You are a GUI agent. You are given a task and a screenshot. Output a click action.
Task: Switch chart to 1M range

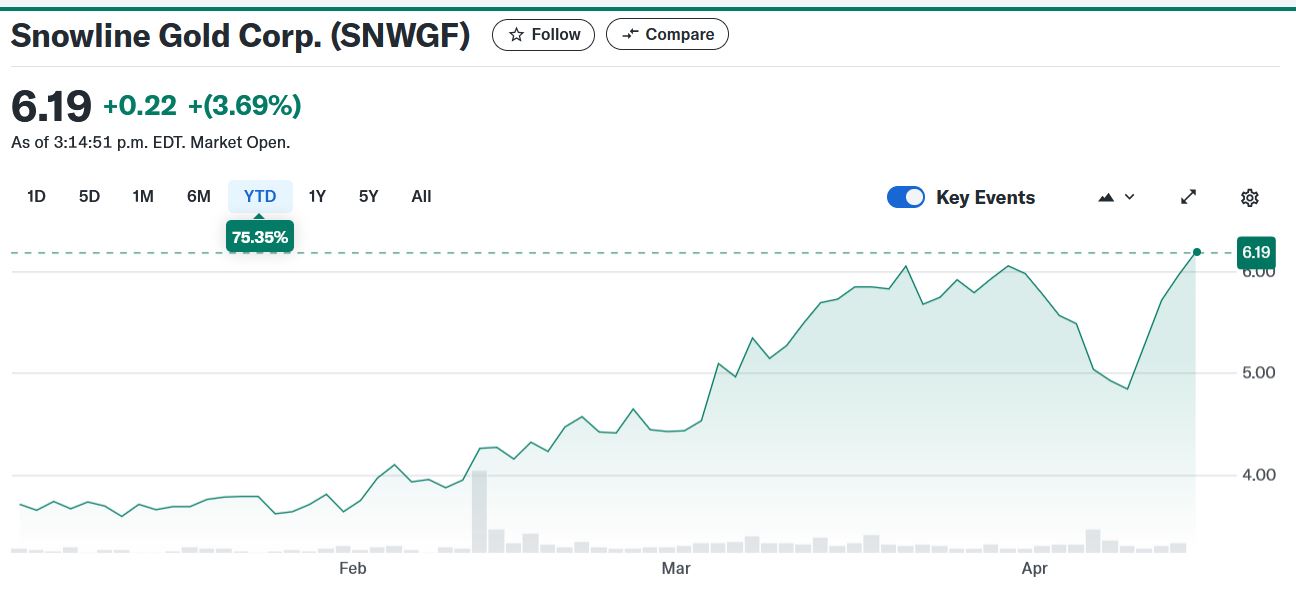(143, 196)
